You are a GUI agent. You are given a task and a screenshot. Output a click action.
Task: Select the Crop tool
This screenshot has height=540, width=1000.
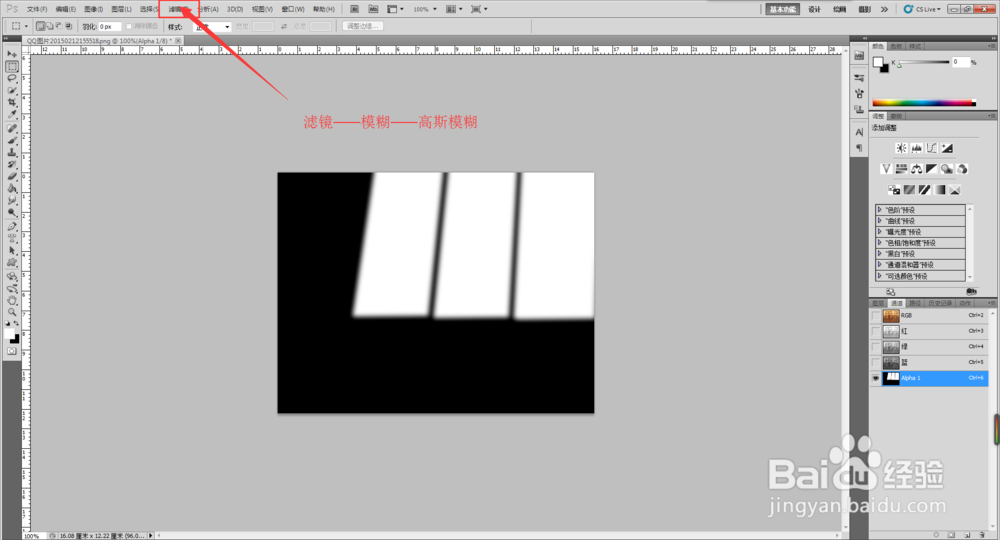click(x=12, y=102)
